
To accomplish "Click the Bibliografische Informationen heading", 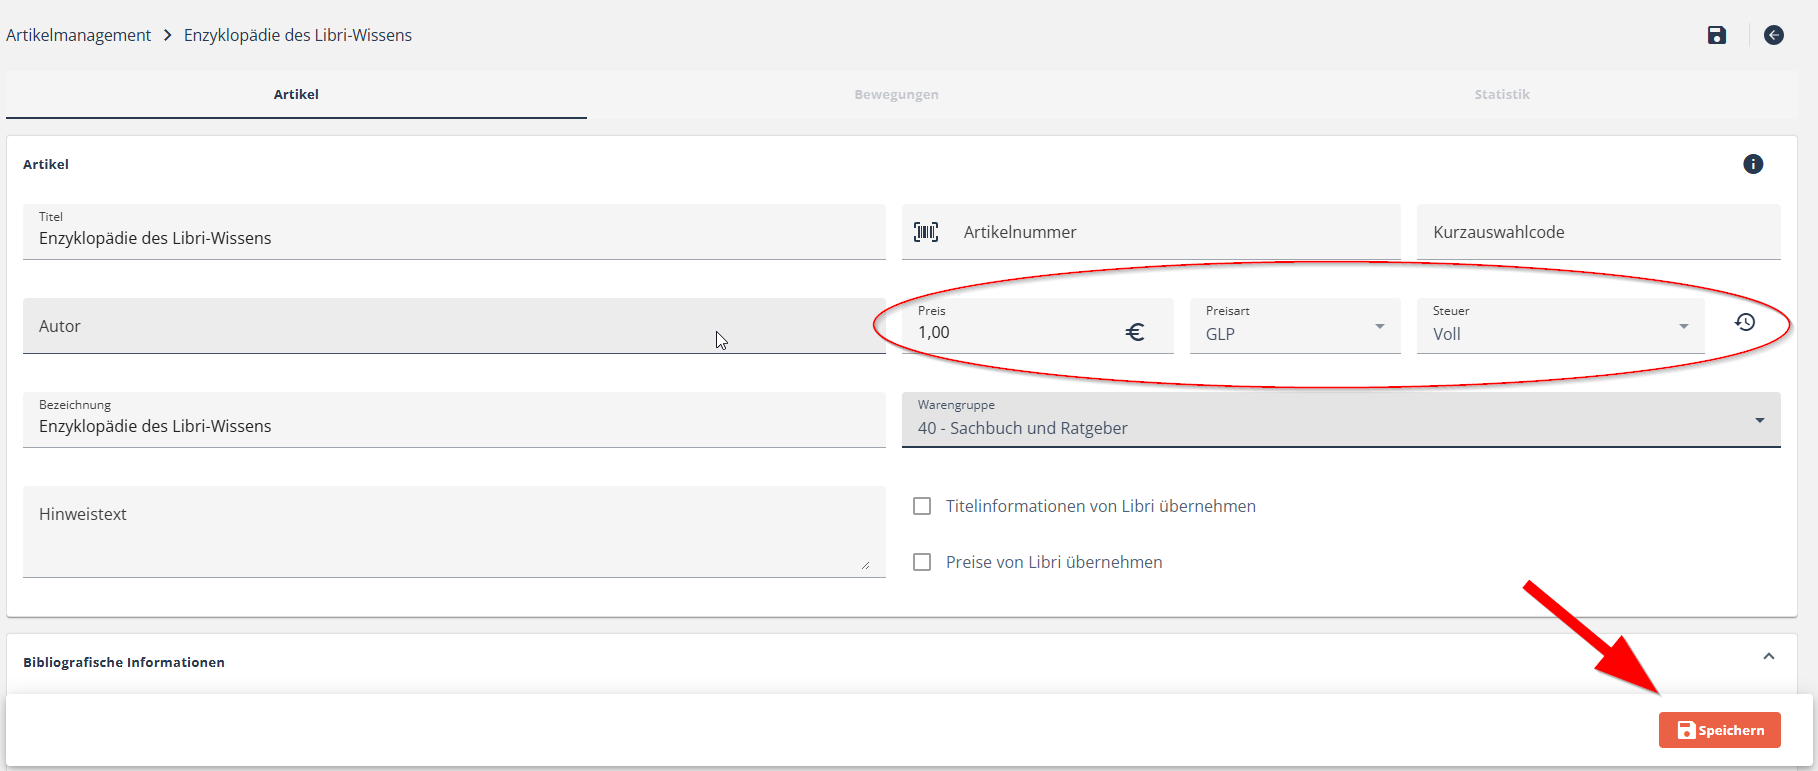I will click(x=124, y=662).
